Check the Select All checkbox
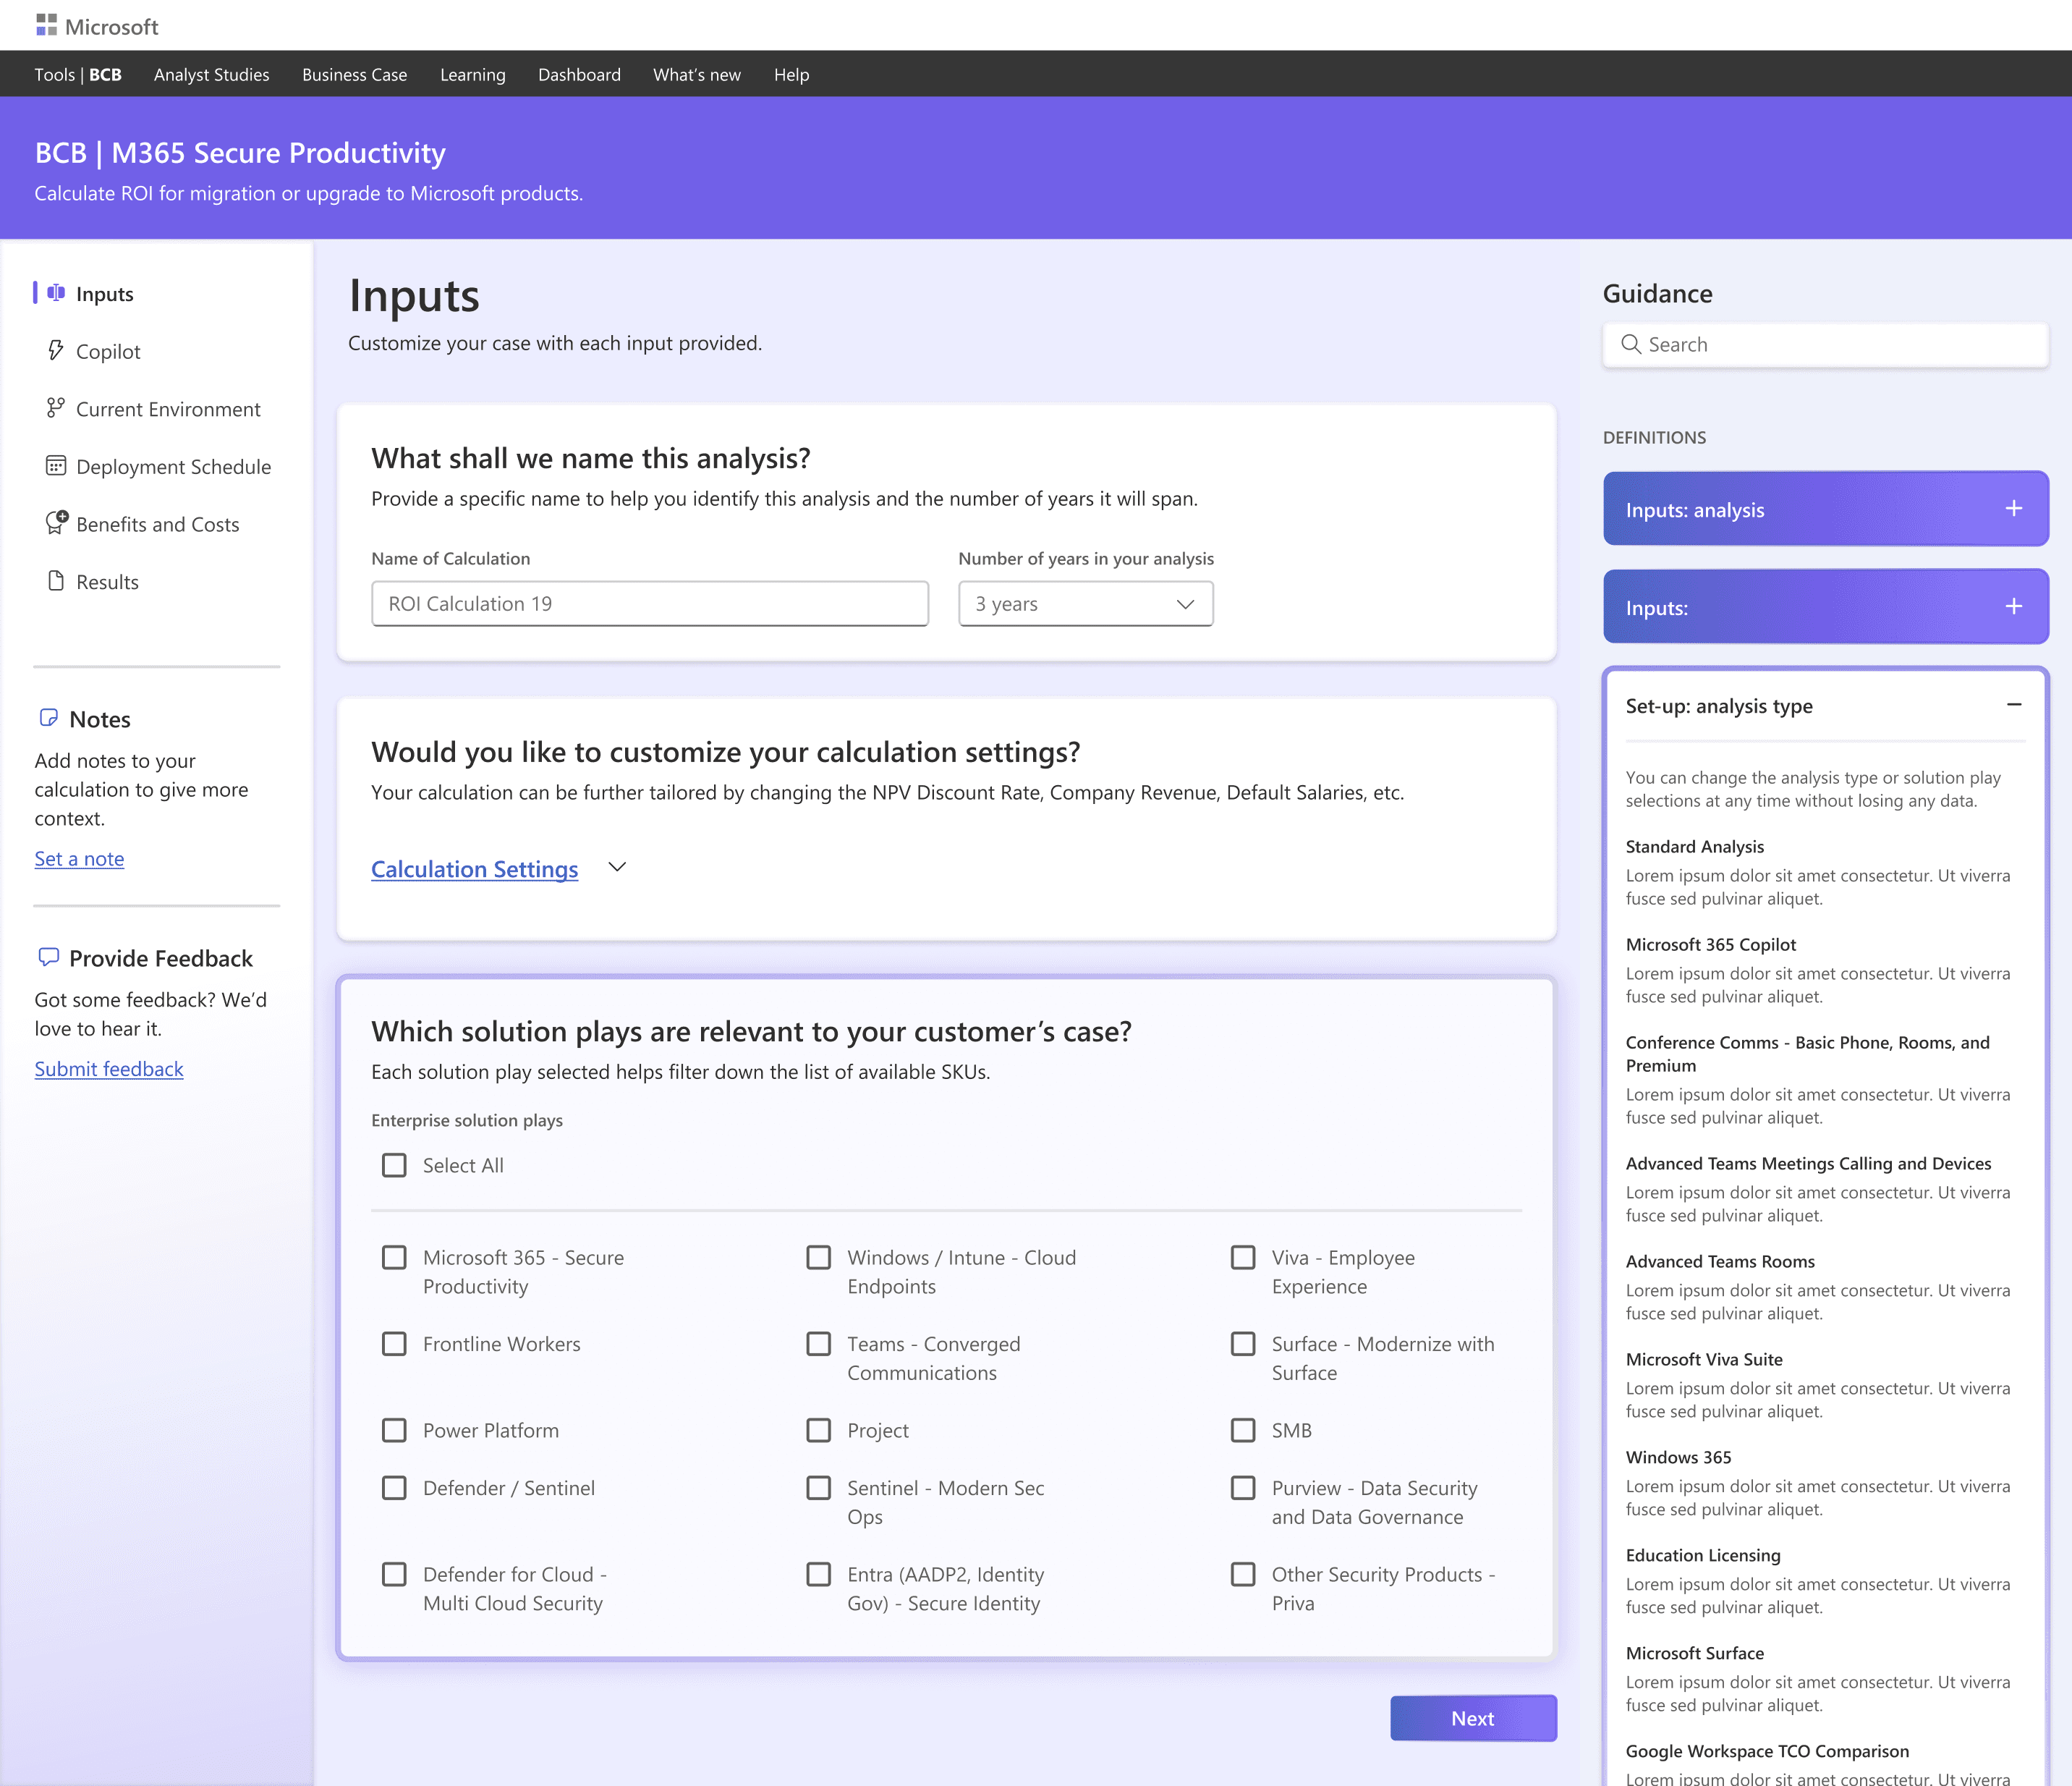 (x=394, y=1165)
